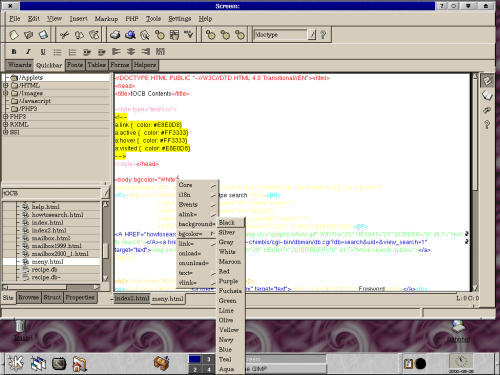This screenshot has width=500, height=375.
Task: Copy selection using the Copy toolbar icon
Action: pyautogui.click(x=79, y=35)
